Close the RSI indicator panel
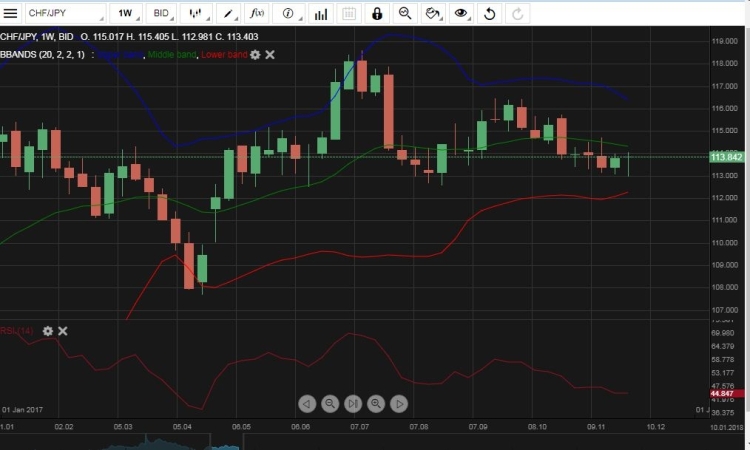The image size is (750, 450). 62,330
